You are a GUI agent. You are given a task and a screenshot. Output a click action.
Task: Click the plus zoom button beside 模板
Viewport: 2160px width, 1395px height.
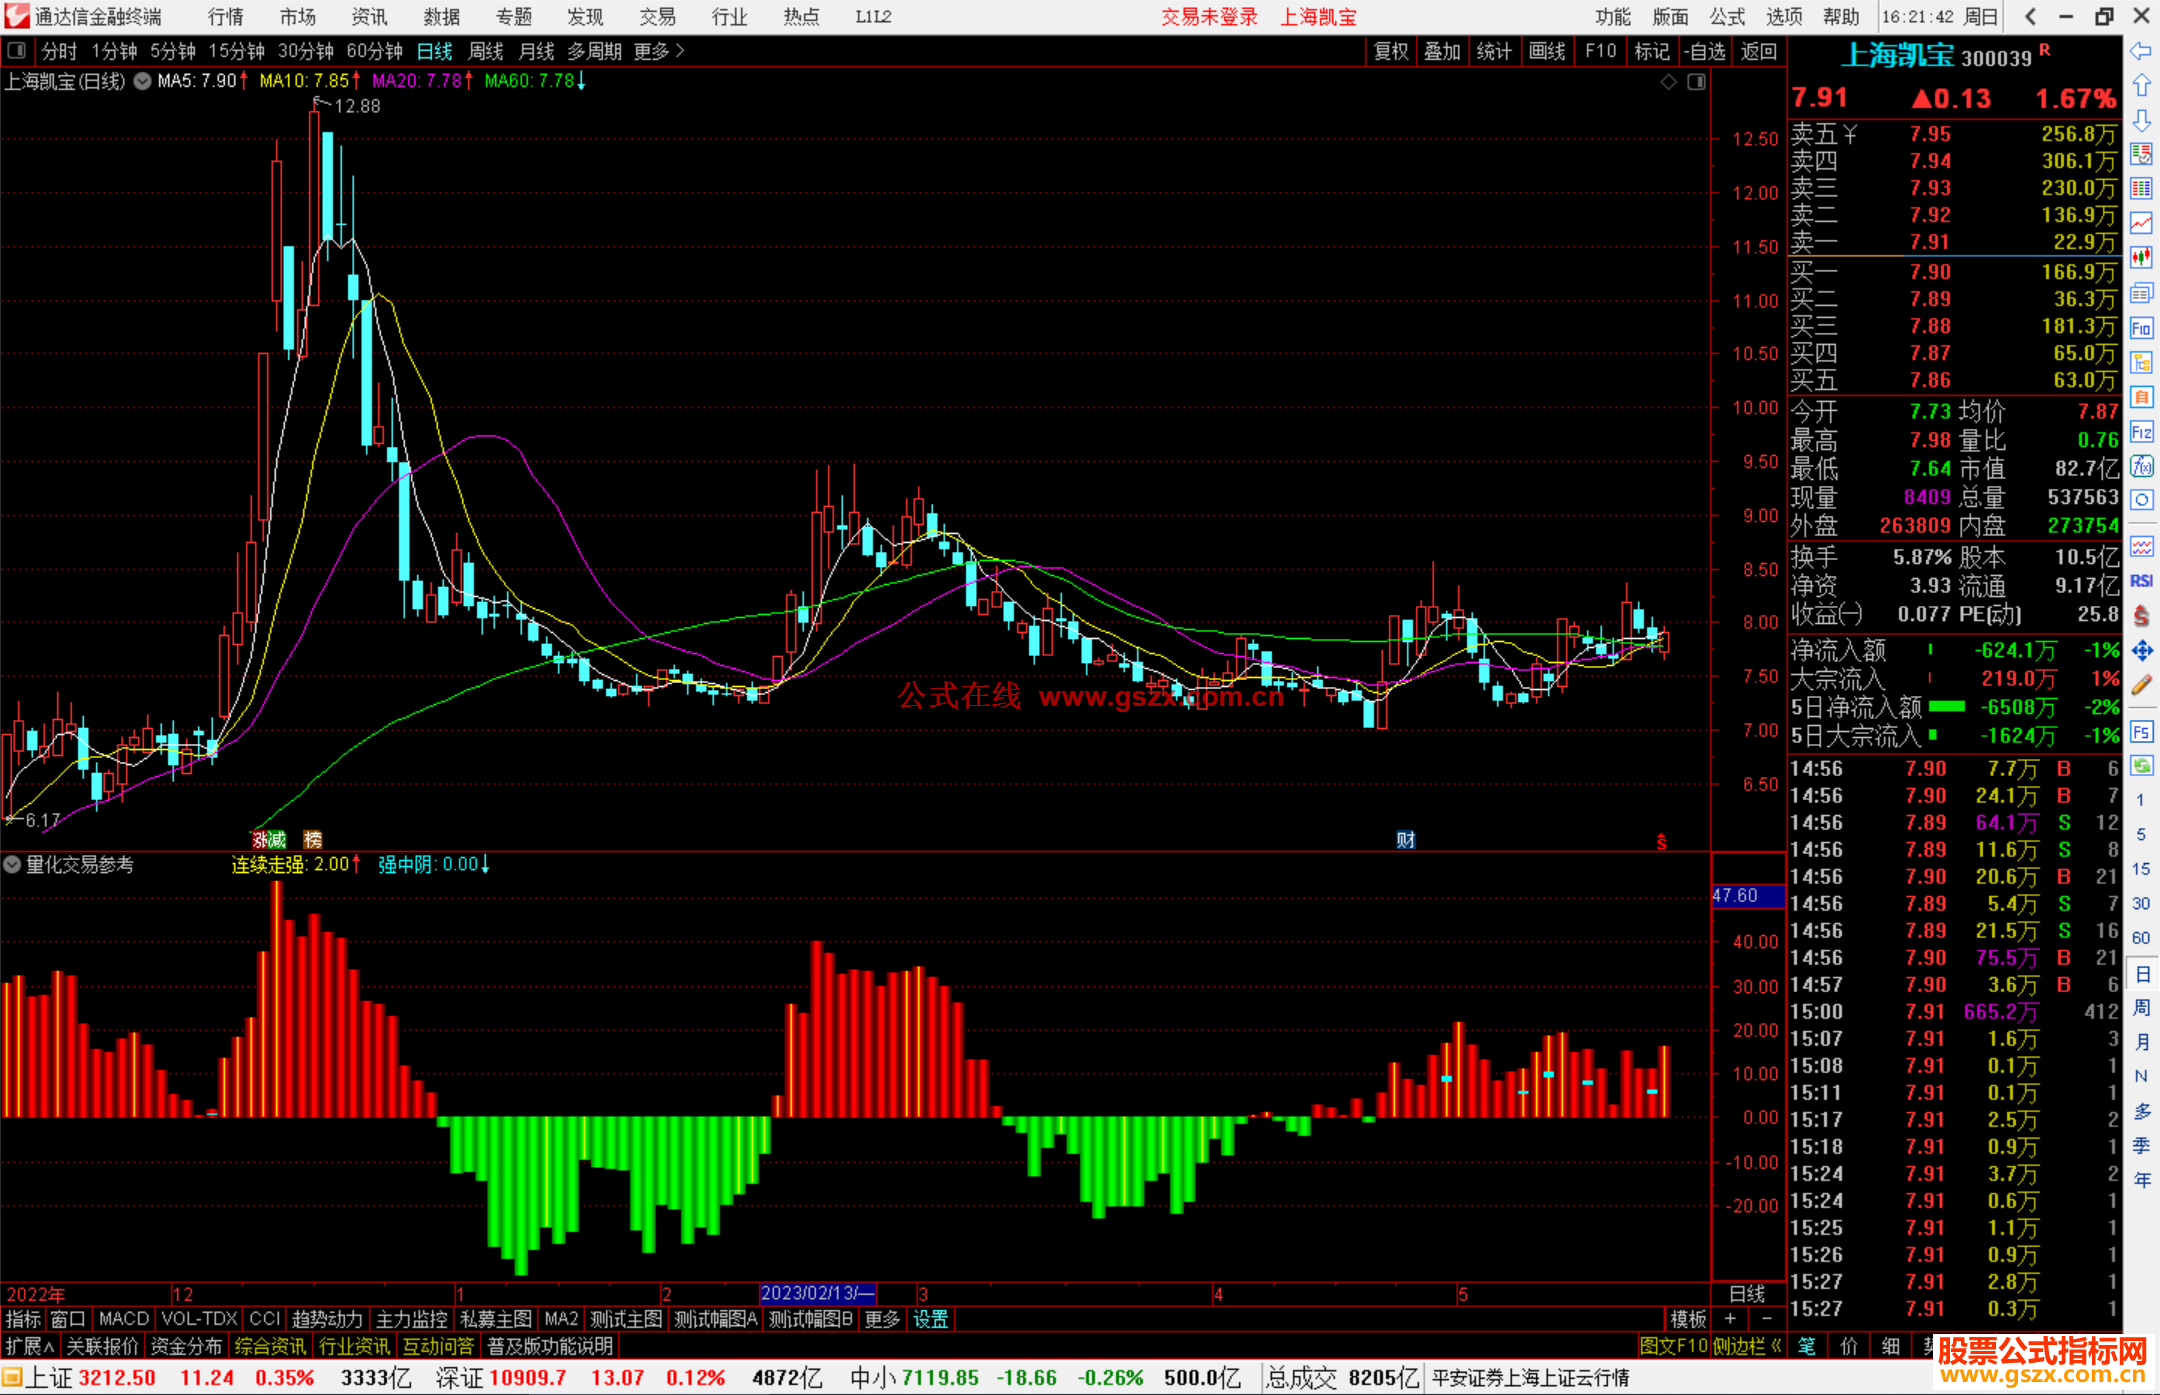click(x=1731, y=1319)
